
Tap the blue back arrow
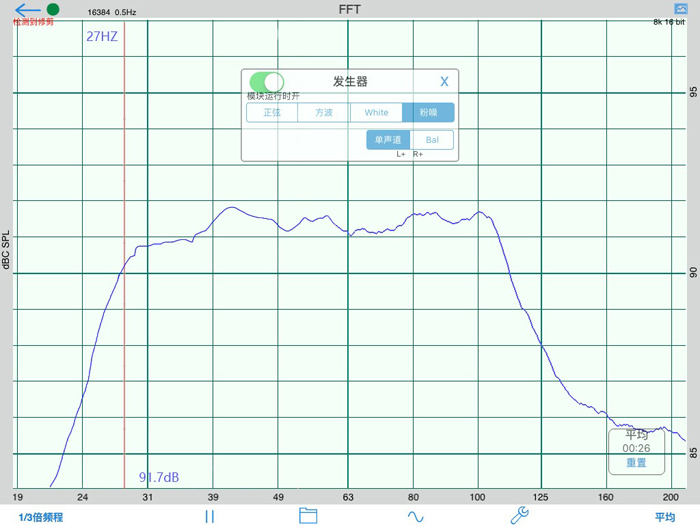(27, 10)
